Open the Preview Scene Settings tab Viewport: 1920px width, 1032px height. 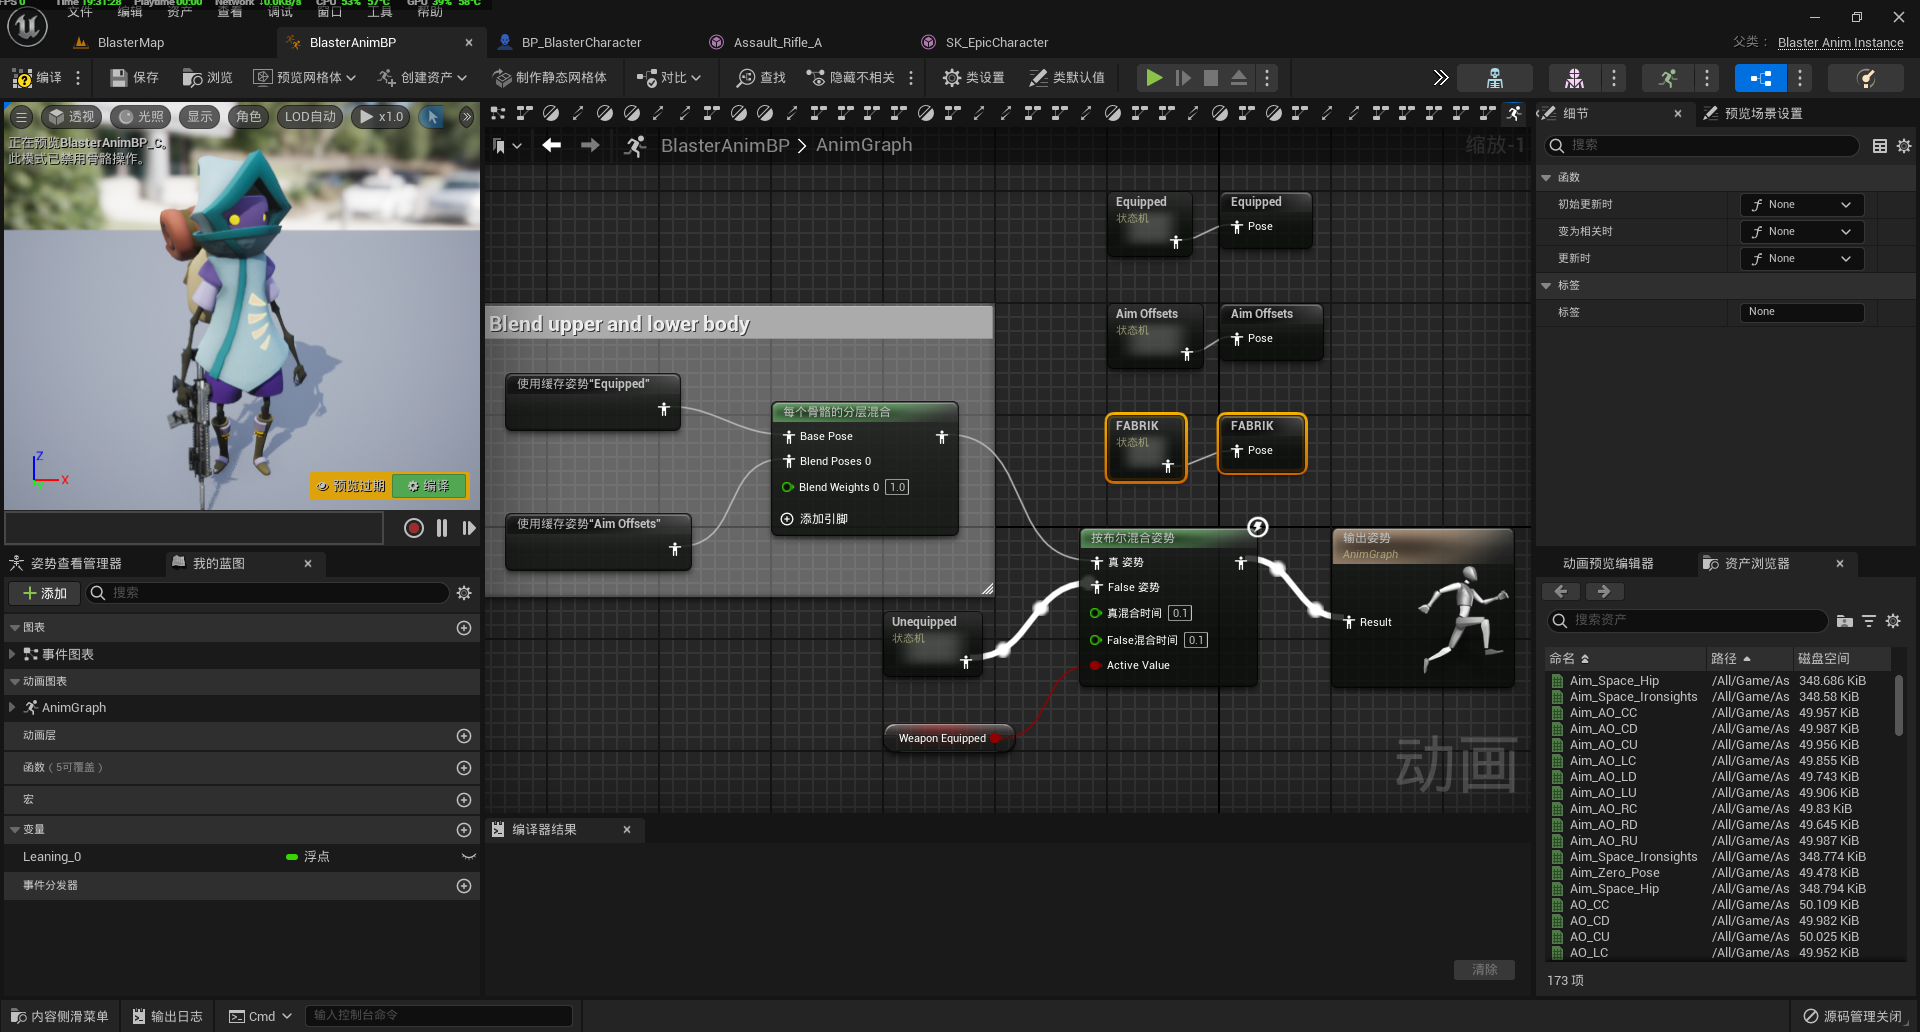[1763, 114]
